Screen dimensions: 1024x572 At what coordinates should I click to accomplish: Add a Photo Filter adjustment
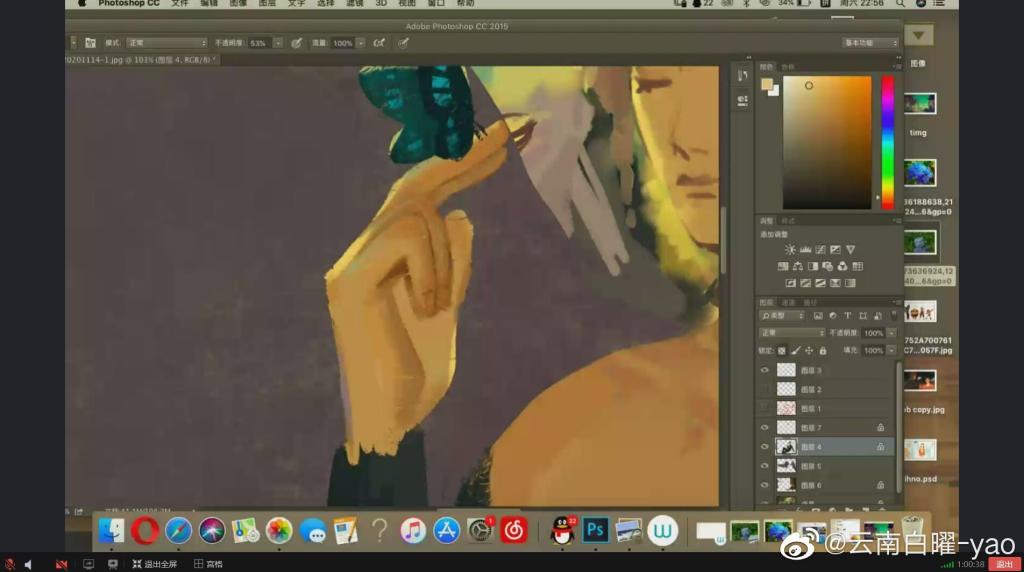(x=827, y=266)
